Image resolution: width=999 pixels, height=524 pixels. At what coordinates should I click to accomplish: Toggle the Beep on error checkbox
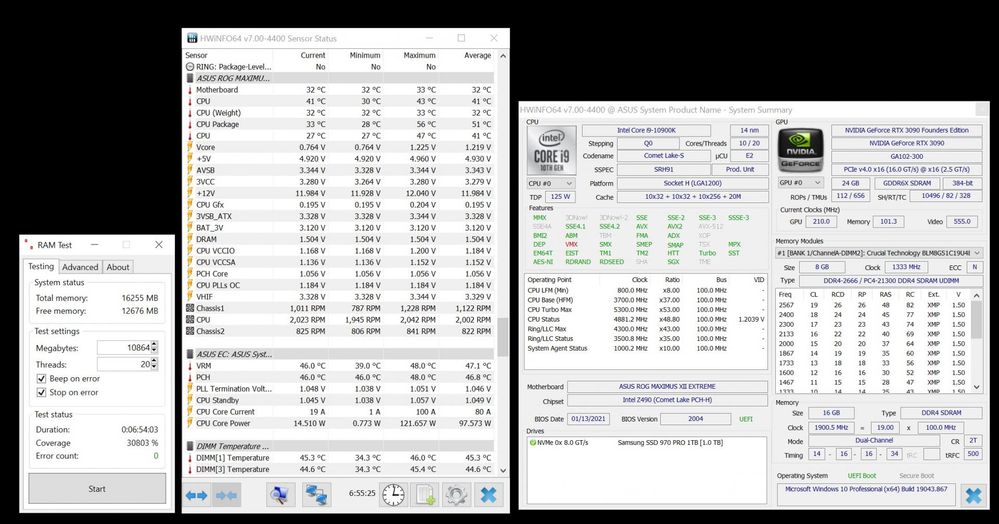[x=41, y=379]
